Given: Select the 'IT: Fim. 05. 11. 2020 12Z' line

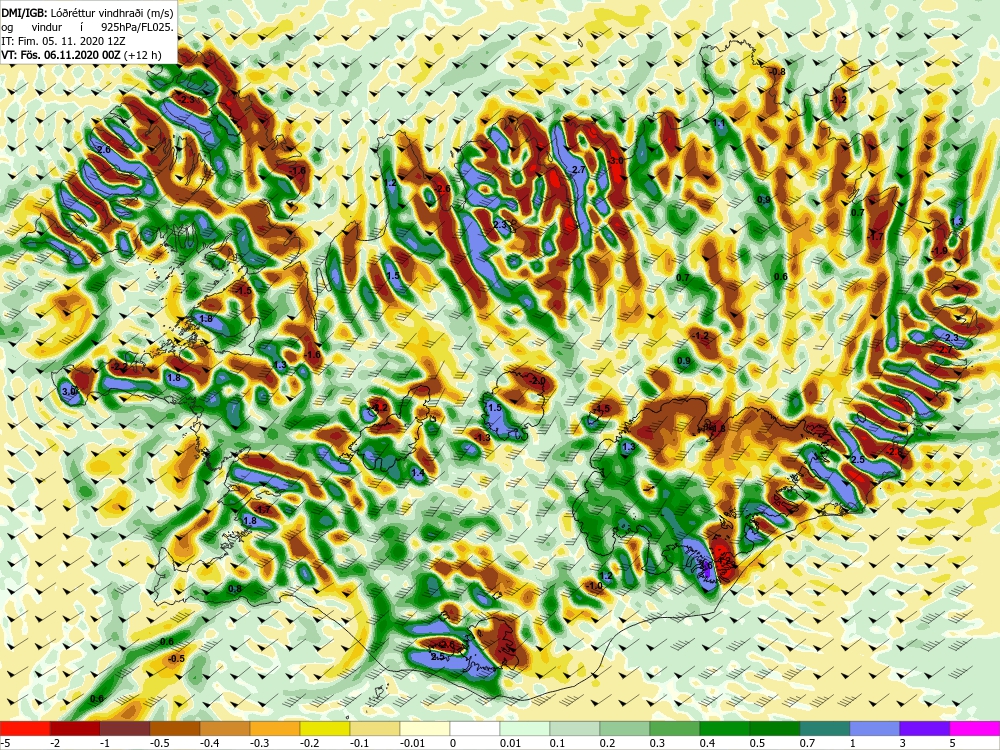Looking at the screenshot, I should pyautogui.click(x=63, y=41).
